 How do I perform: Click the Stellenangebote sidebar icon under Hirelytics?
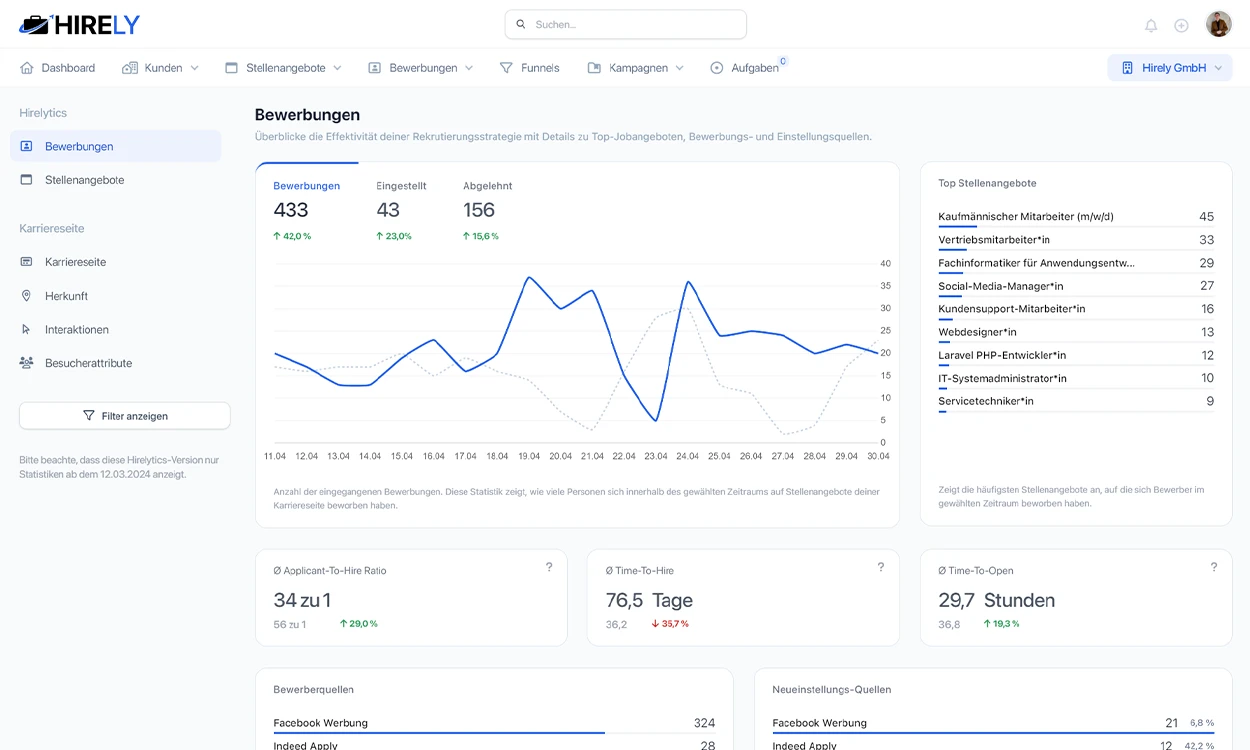coord(28,180)
